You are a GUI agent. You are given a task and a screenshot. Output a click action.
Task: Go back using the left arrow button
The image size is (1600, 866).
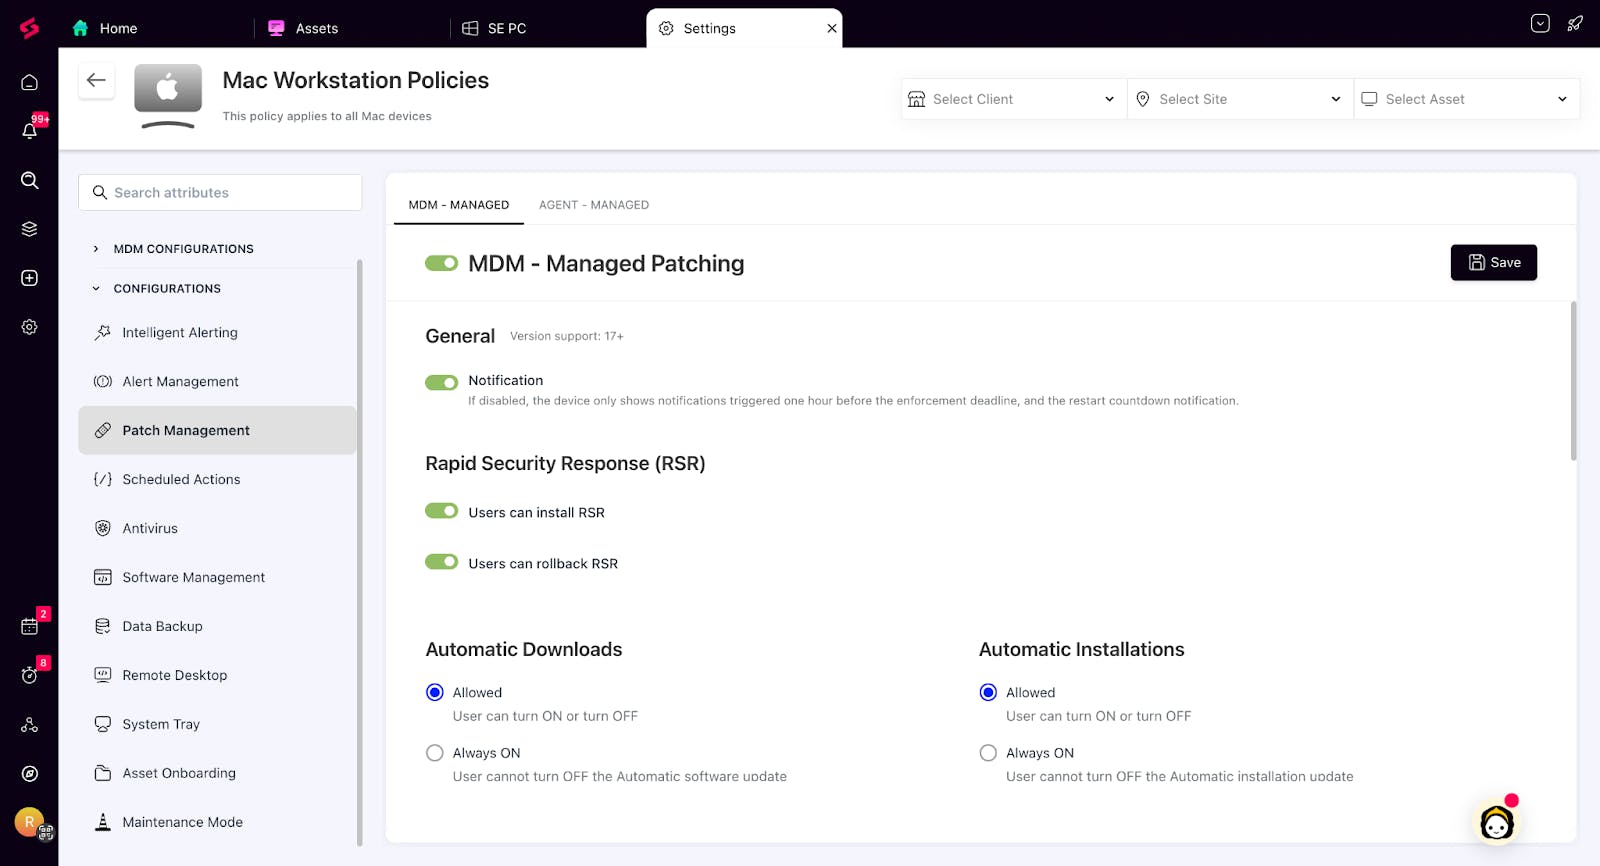96,81
